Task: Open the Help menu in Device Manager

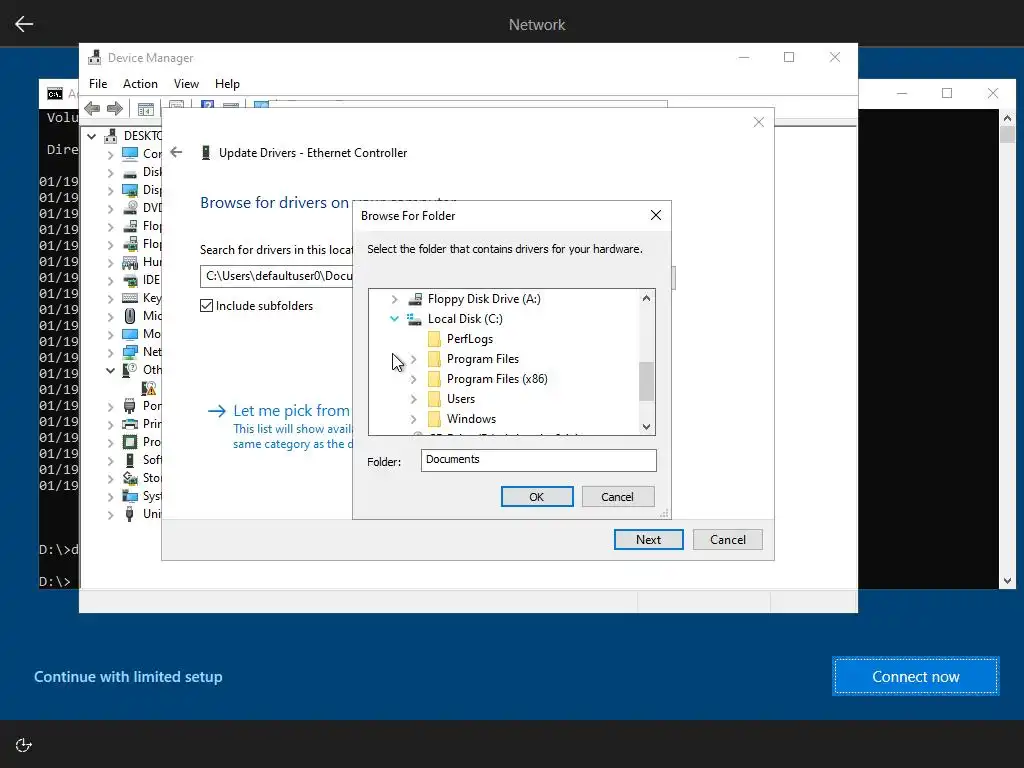Action: coord(227,84)
